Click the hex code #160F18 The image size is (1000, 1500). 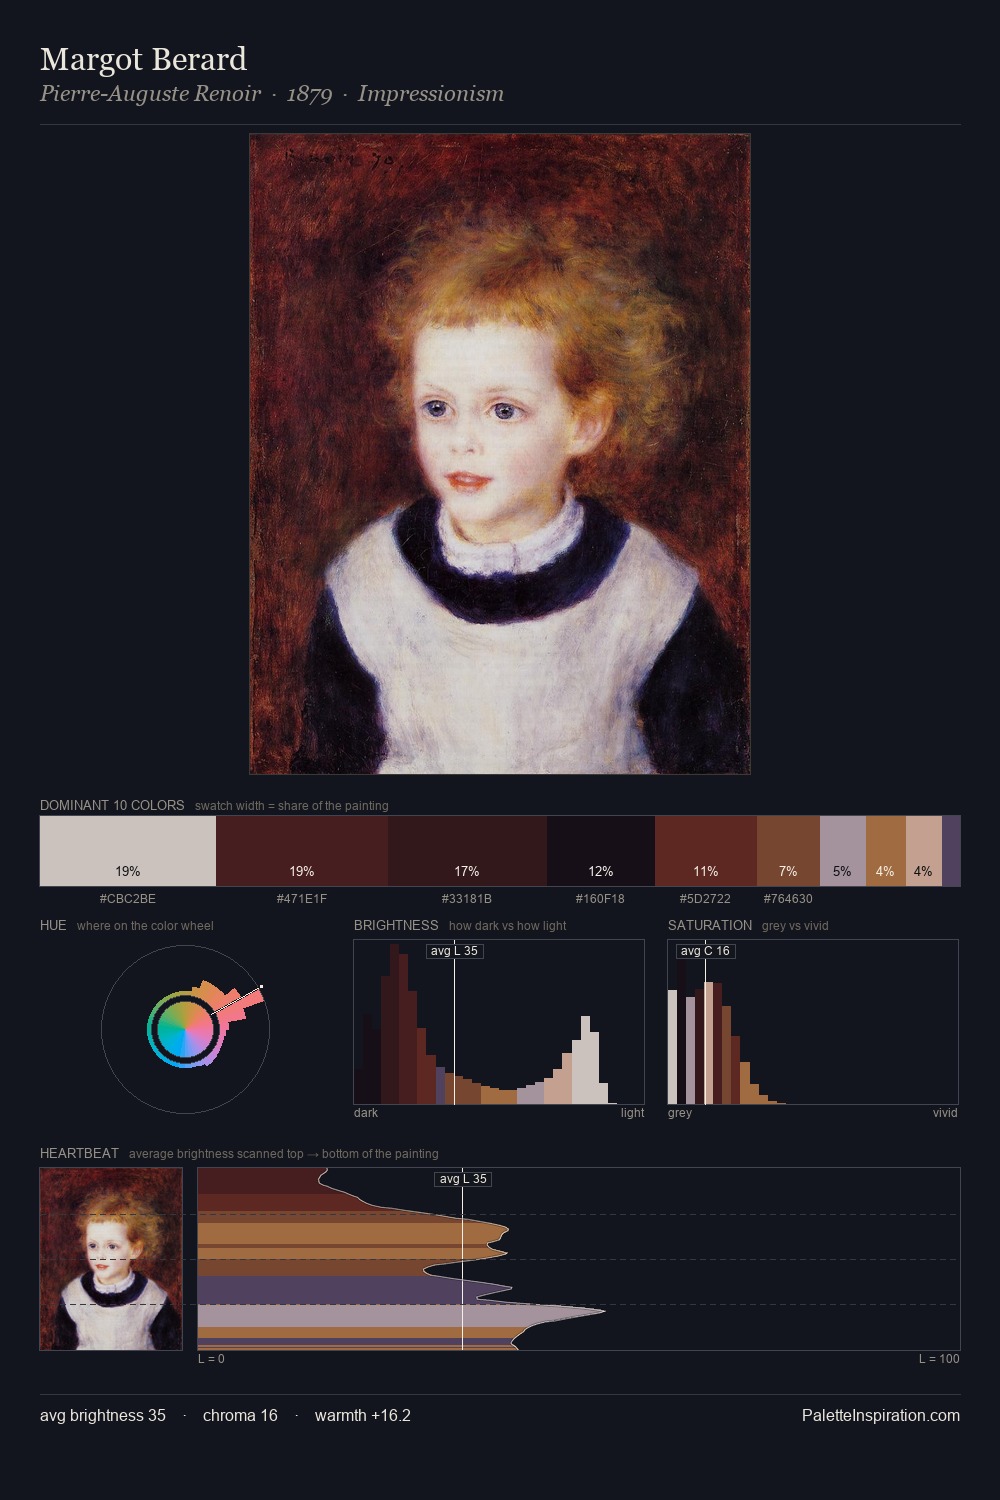point(600,899)
